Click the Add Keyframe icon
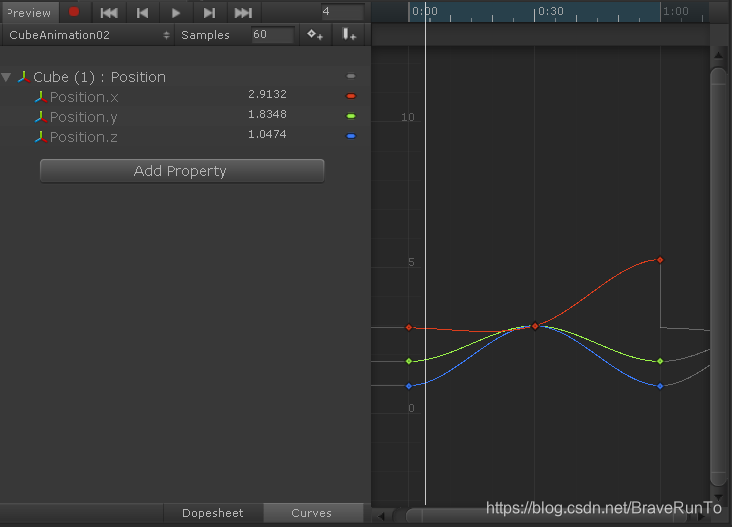The width and height of the screenshot is (732, 527). (x=315, y=35)
